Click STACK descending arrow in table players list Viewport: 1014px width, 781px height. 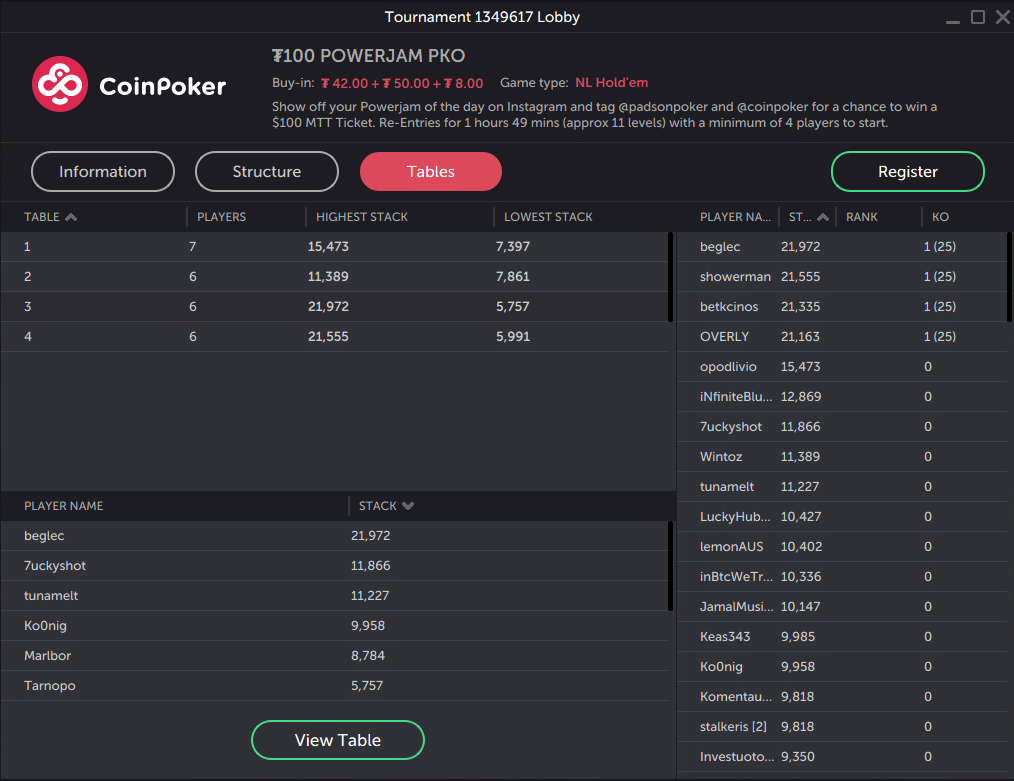click(x=407, y=506)
